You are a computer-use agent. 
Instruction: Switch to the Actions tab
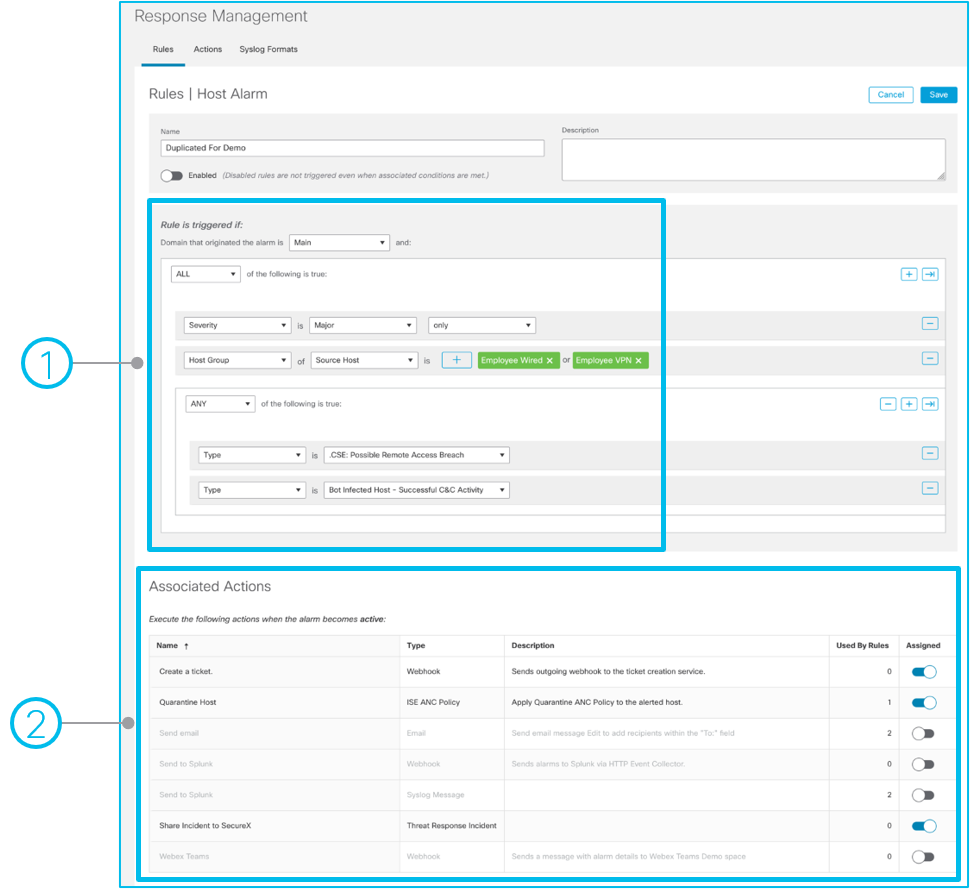pyautogui.click(x=208, y=49)
